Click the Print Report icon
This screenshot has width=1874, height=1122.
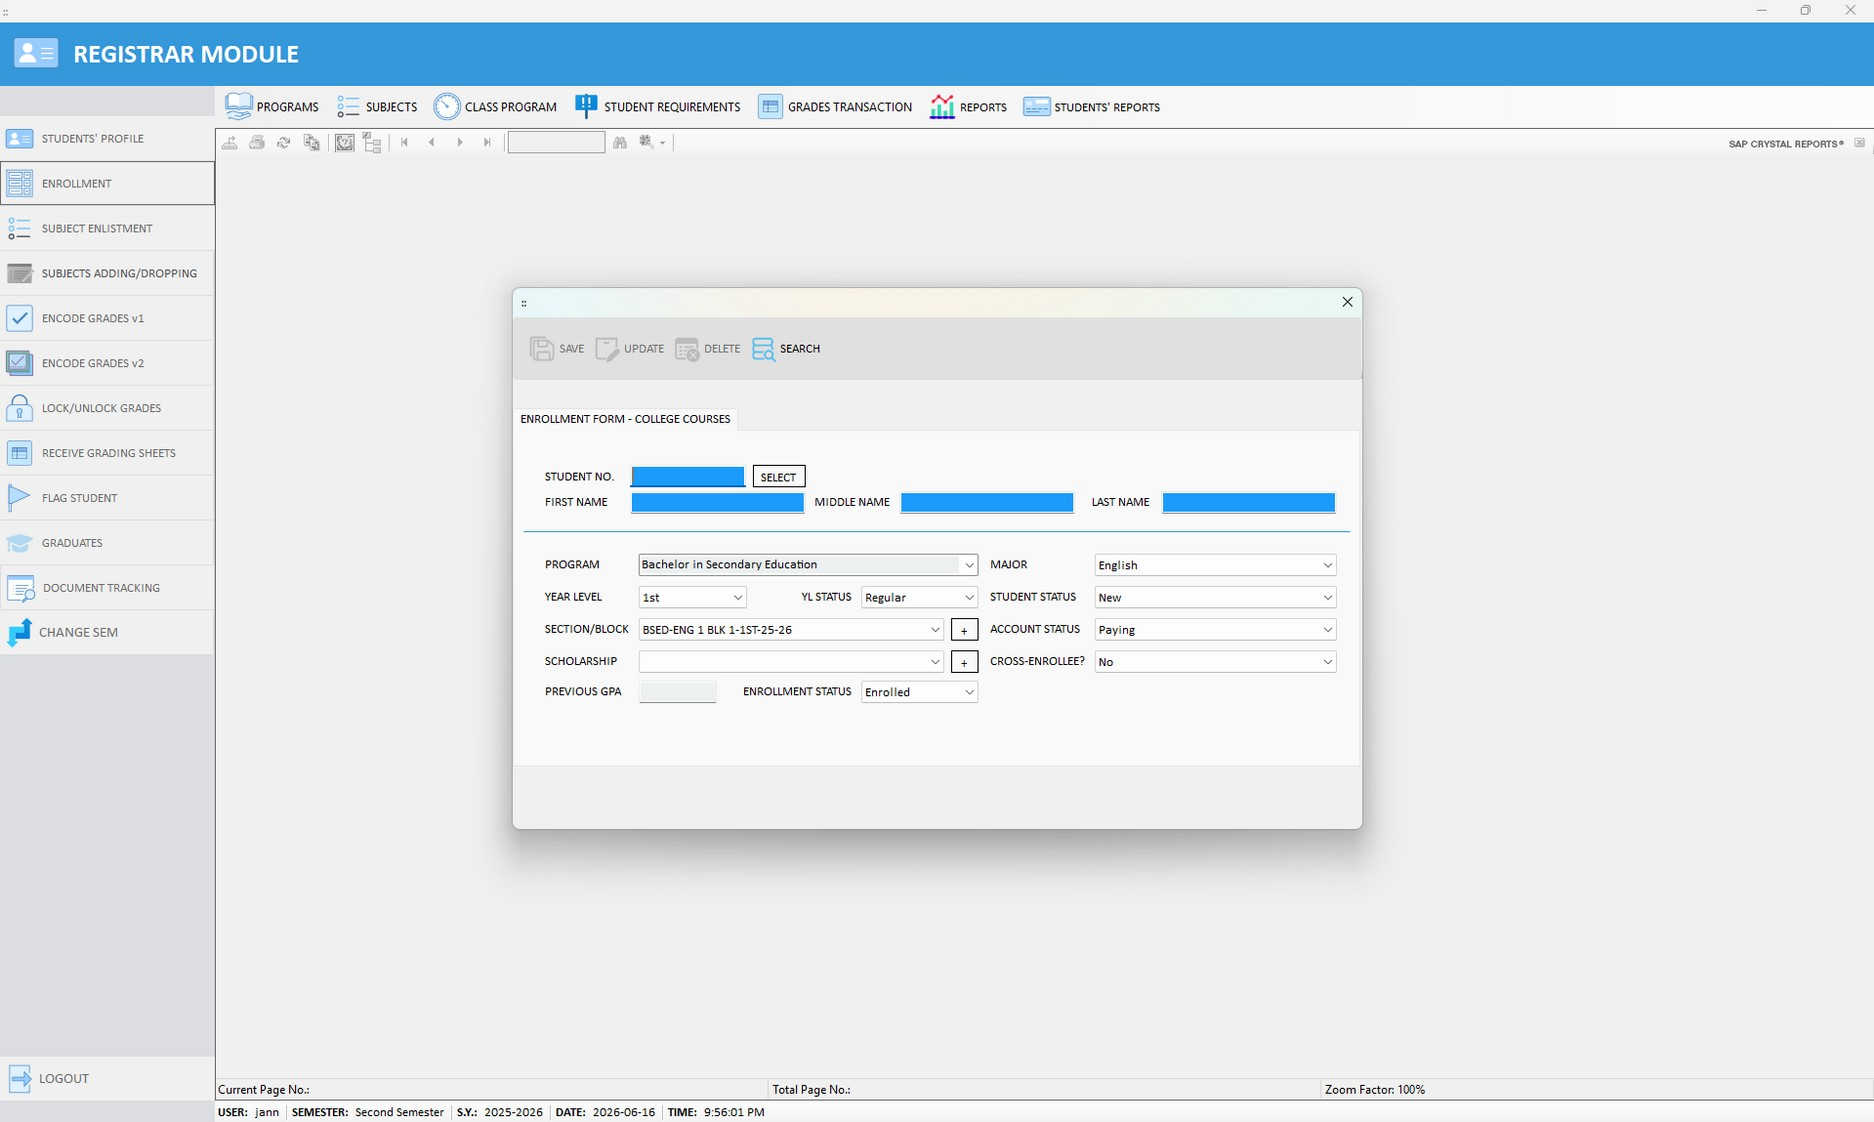(x=257, y=143)
